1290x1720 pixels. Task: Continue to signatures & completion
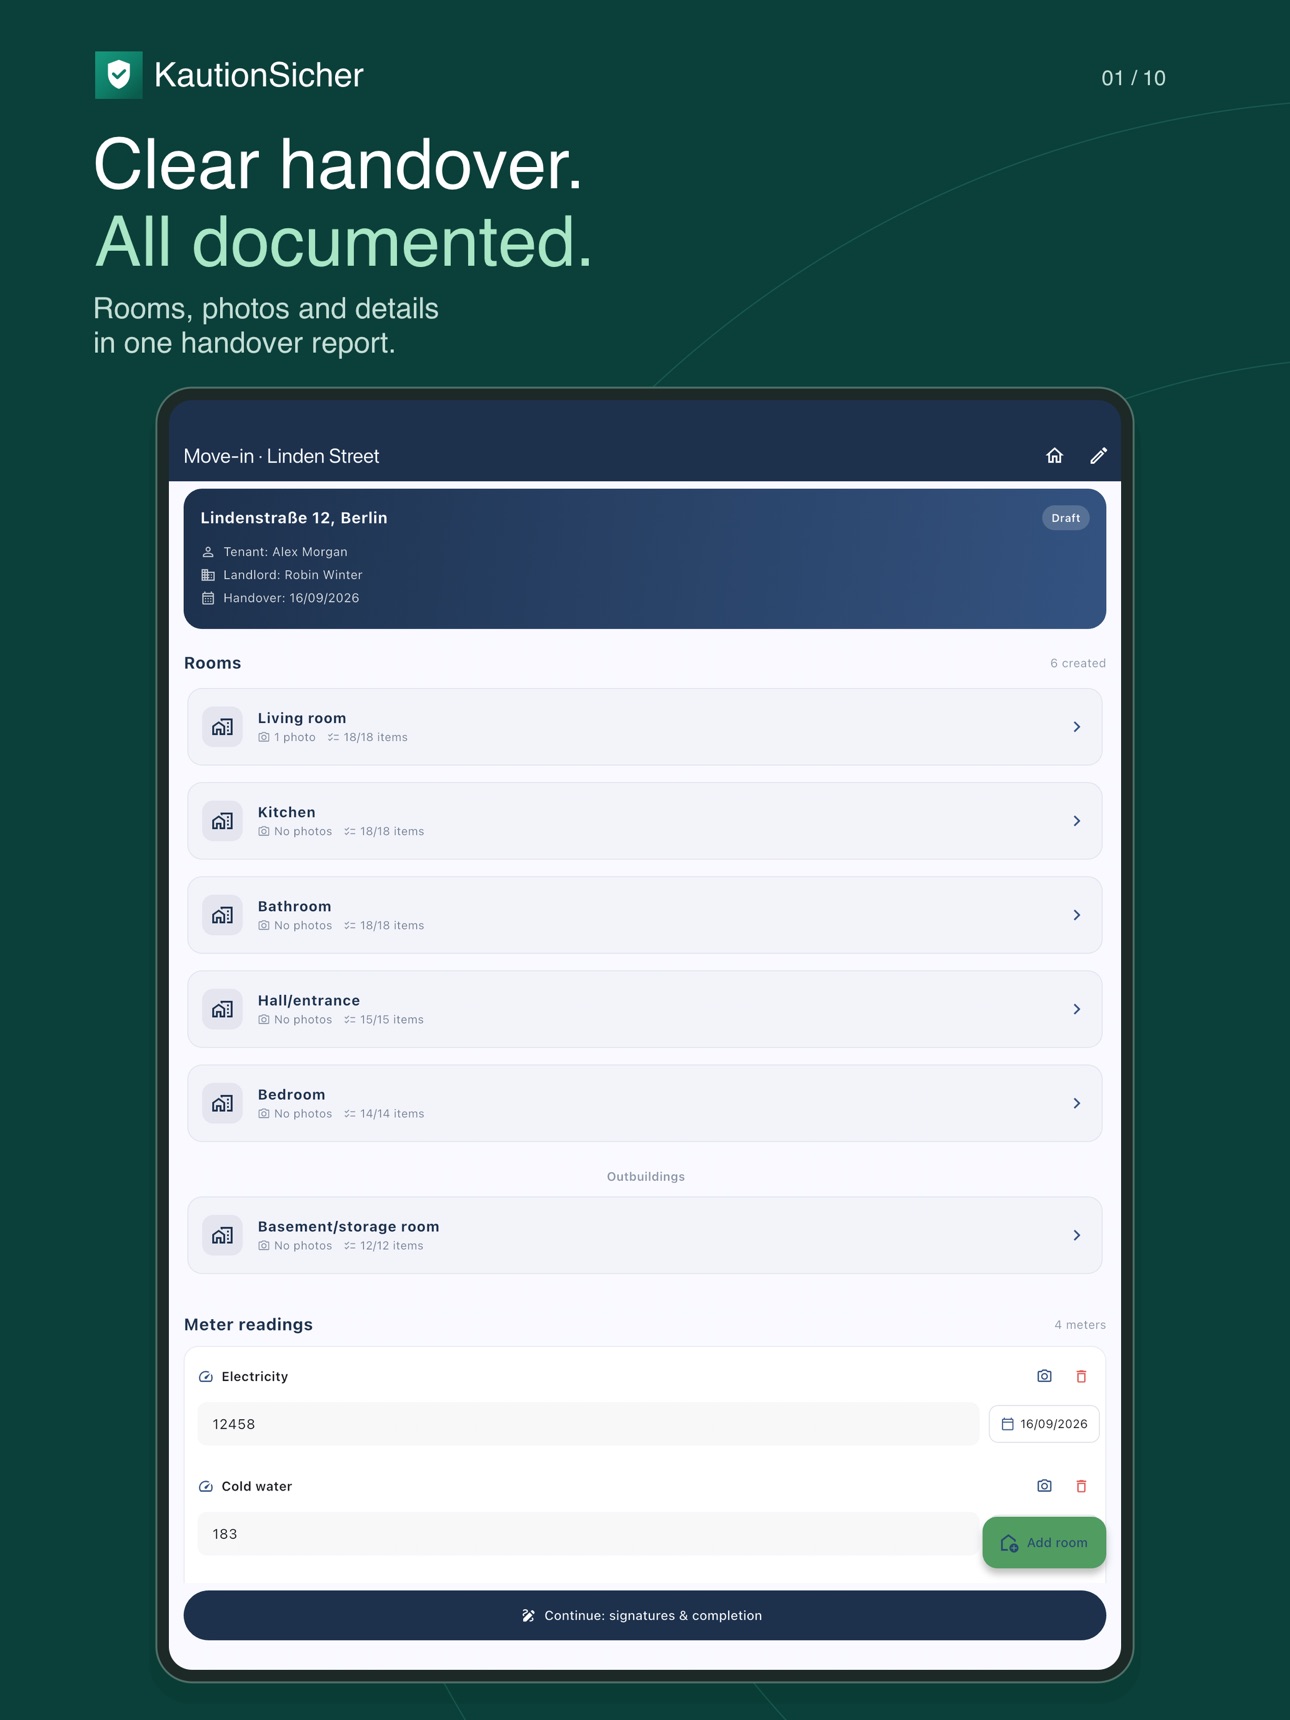point(645,1615)
